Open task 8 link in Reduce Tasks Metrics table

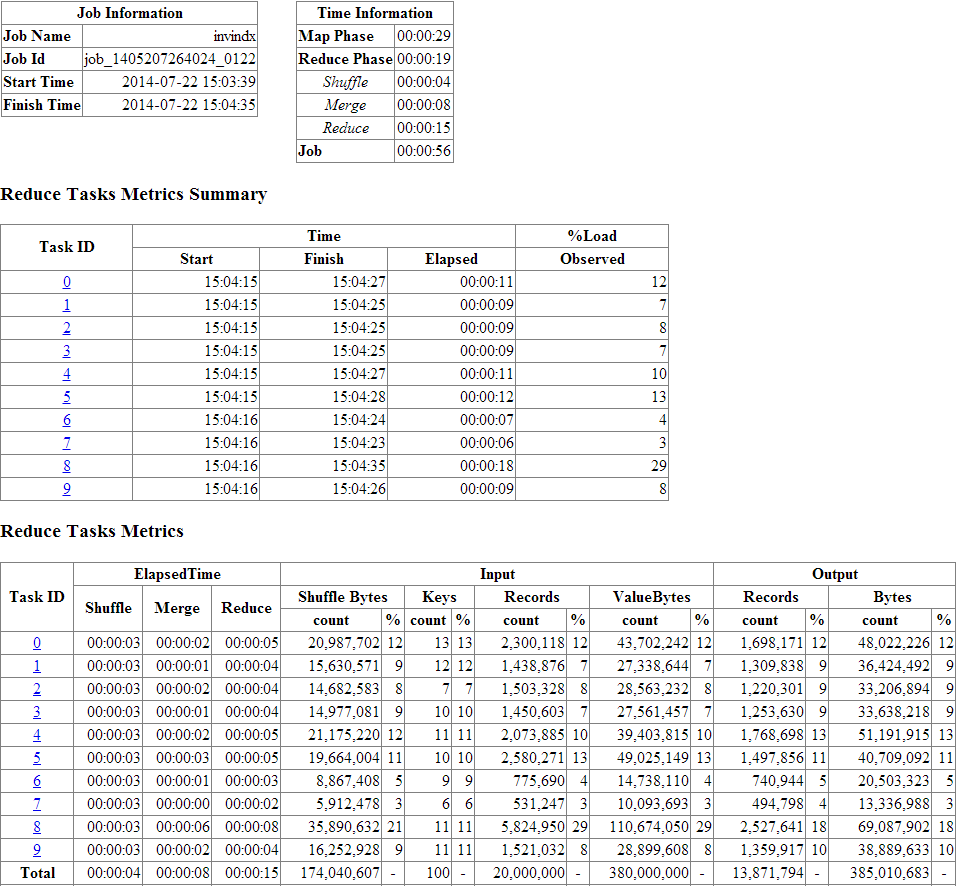click(37, 827)
